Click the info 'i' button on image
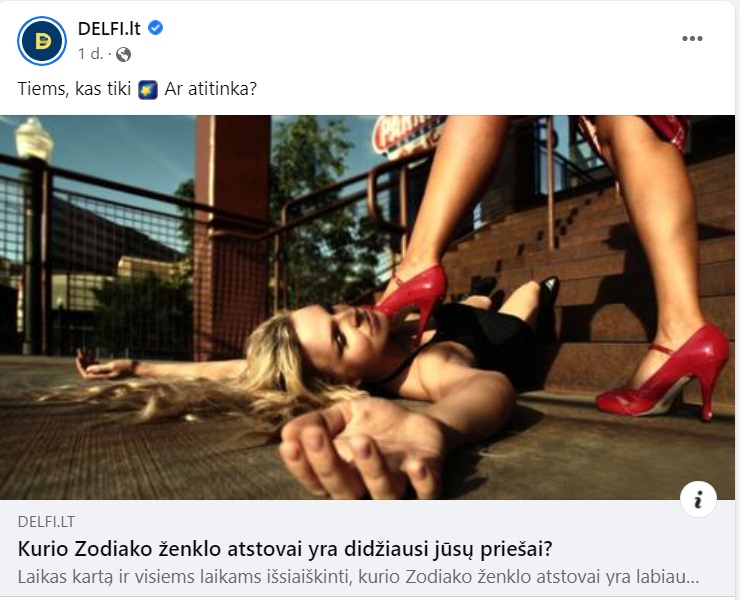 pyautogui.click(x=698, y=499)
